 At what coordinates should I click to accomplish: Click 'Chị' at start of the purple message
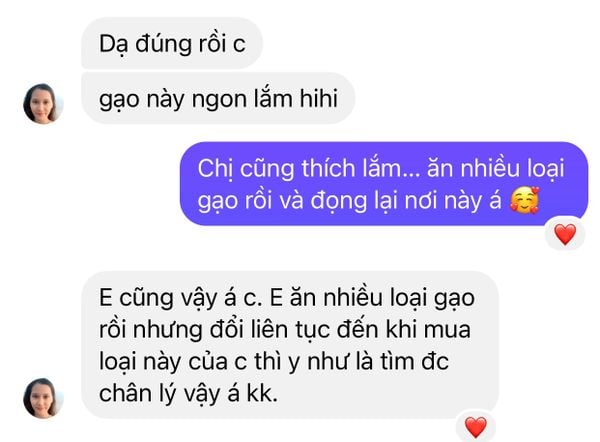(x=215, y=169)
